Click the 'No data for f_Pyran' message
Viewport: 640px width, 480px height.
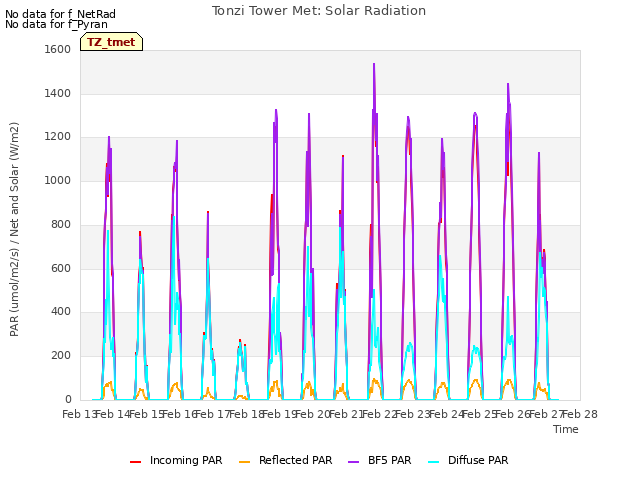pyautogui.click(x=56, y=24)
